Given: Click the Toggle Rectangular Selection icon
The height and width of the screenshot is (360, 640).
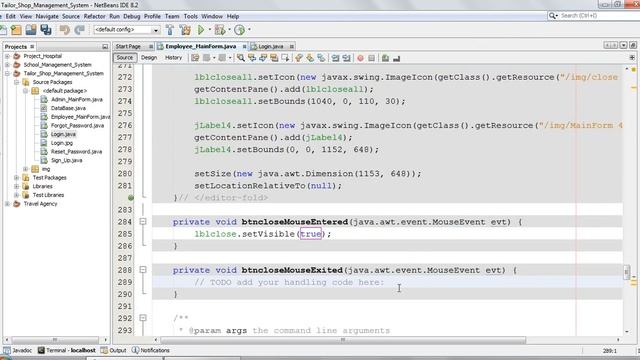Looking at the screenshot, I should tap(285, 58).
